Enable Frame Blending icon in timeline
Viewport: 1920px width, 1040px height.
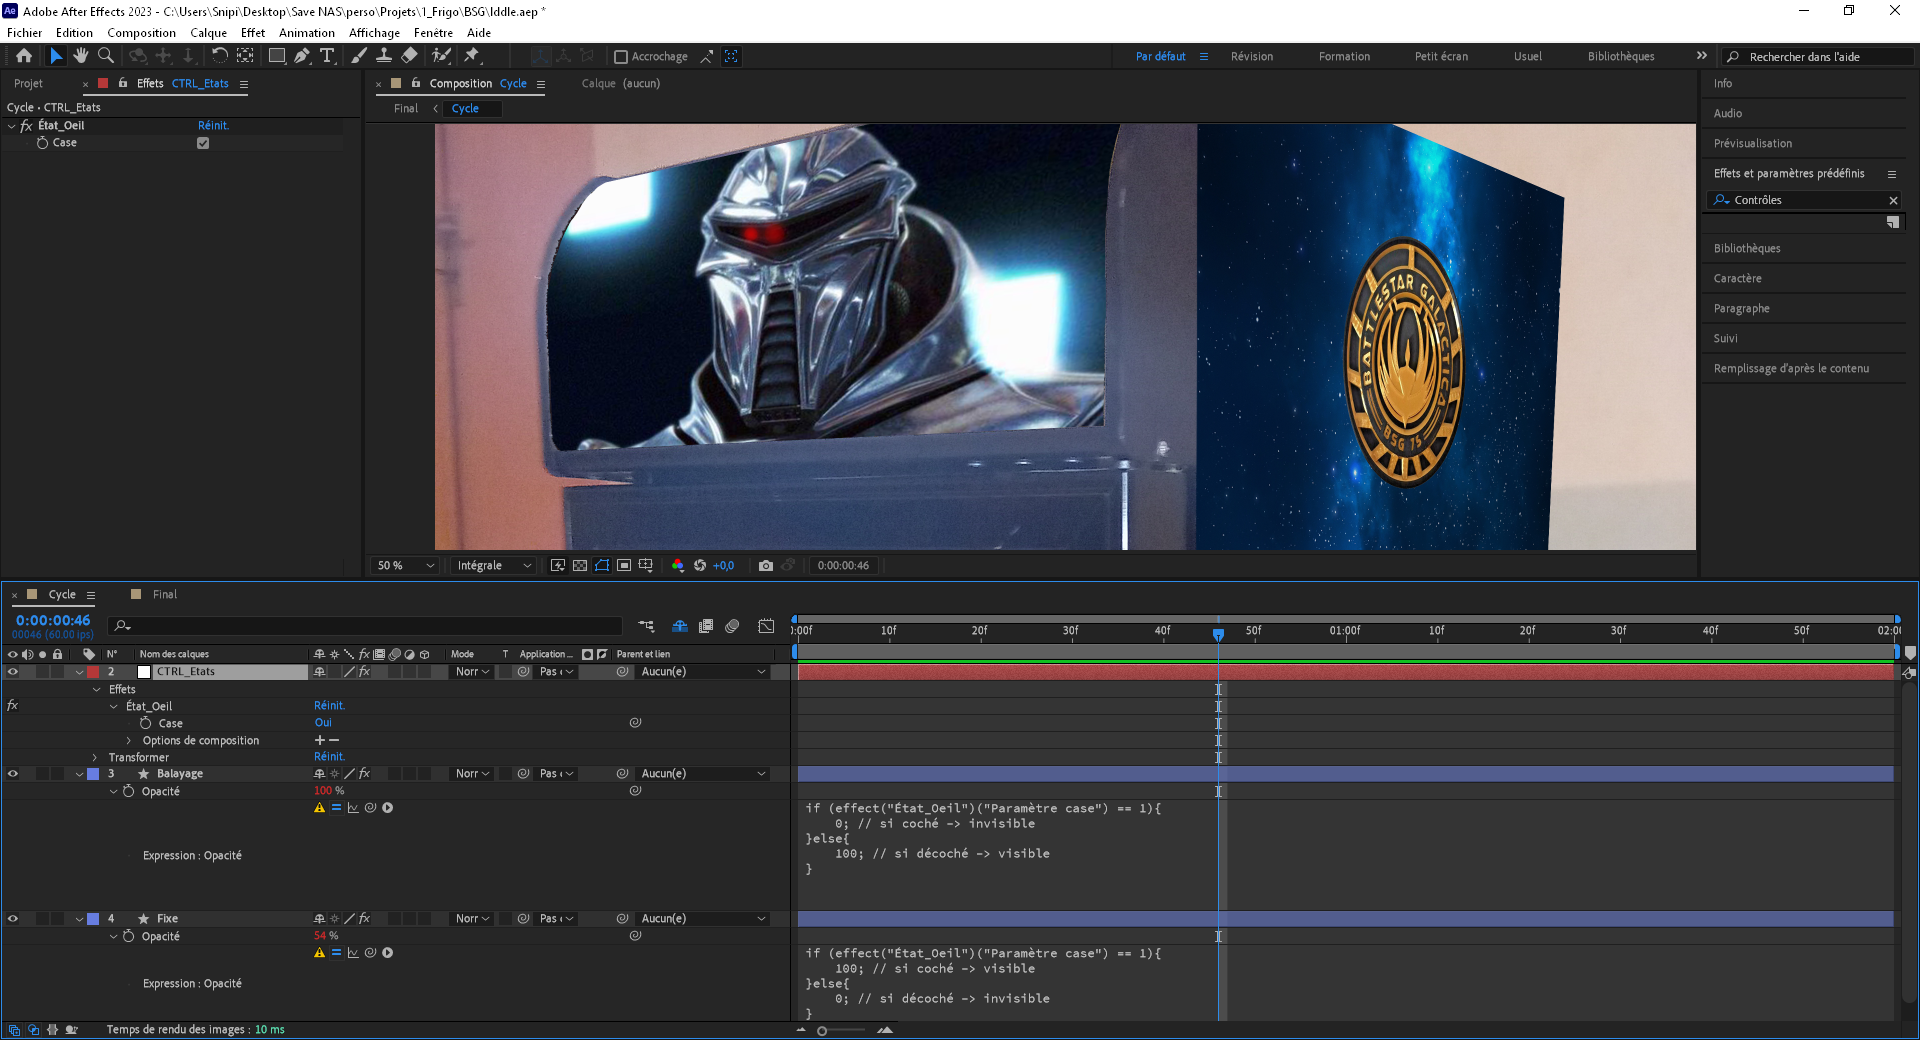point(706,626)
